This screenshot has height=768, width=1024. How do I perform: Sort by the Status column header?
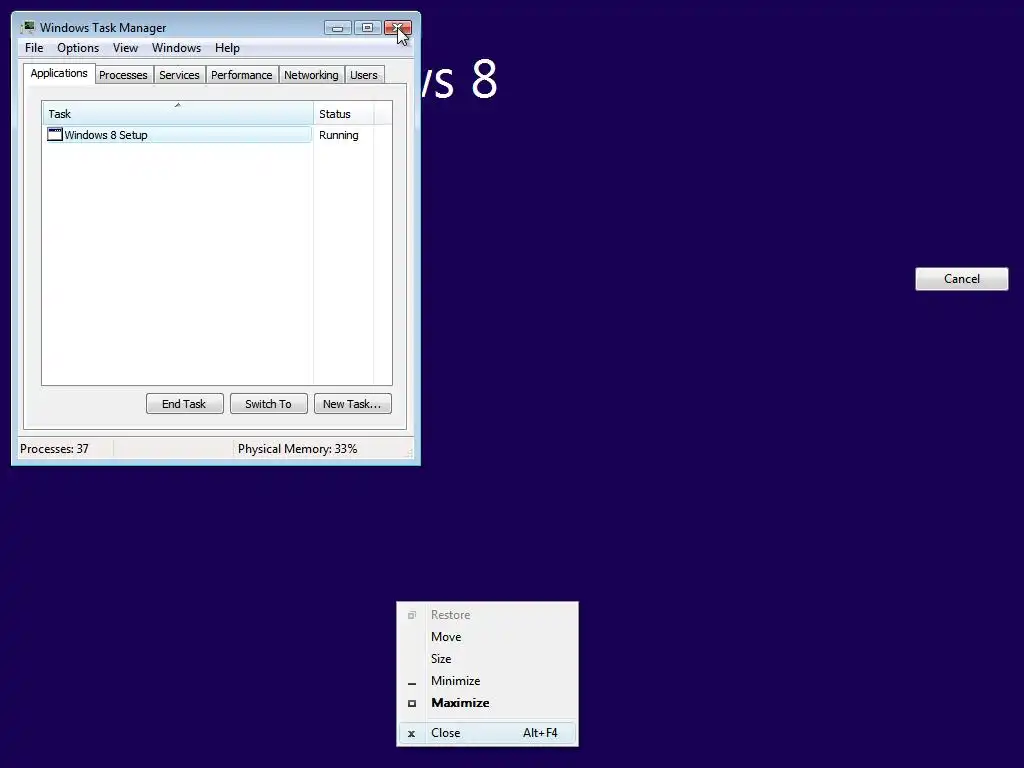pos(344,114)
